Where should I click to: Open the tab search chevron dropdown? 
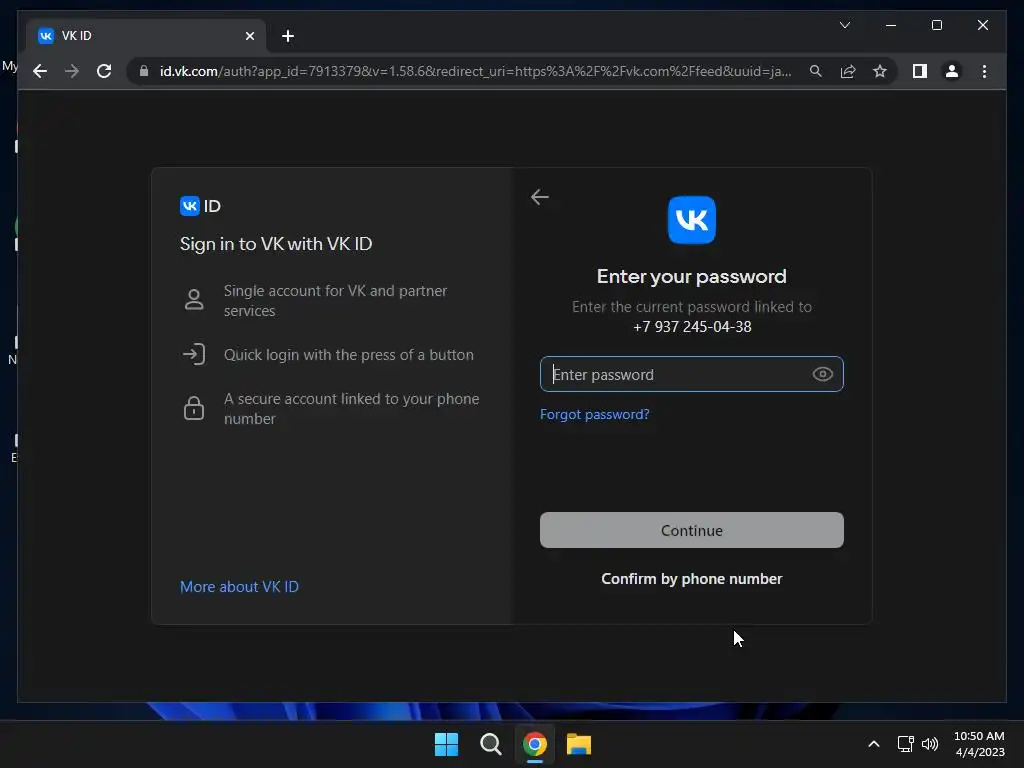click(844, 25)
